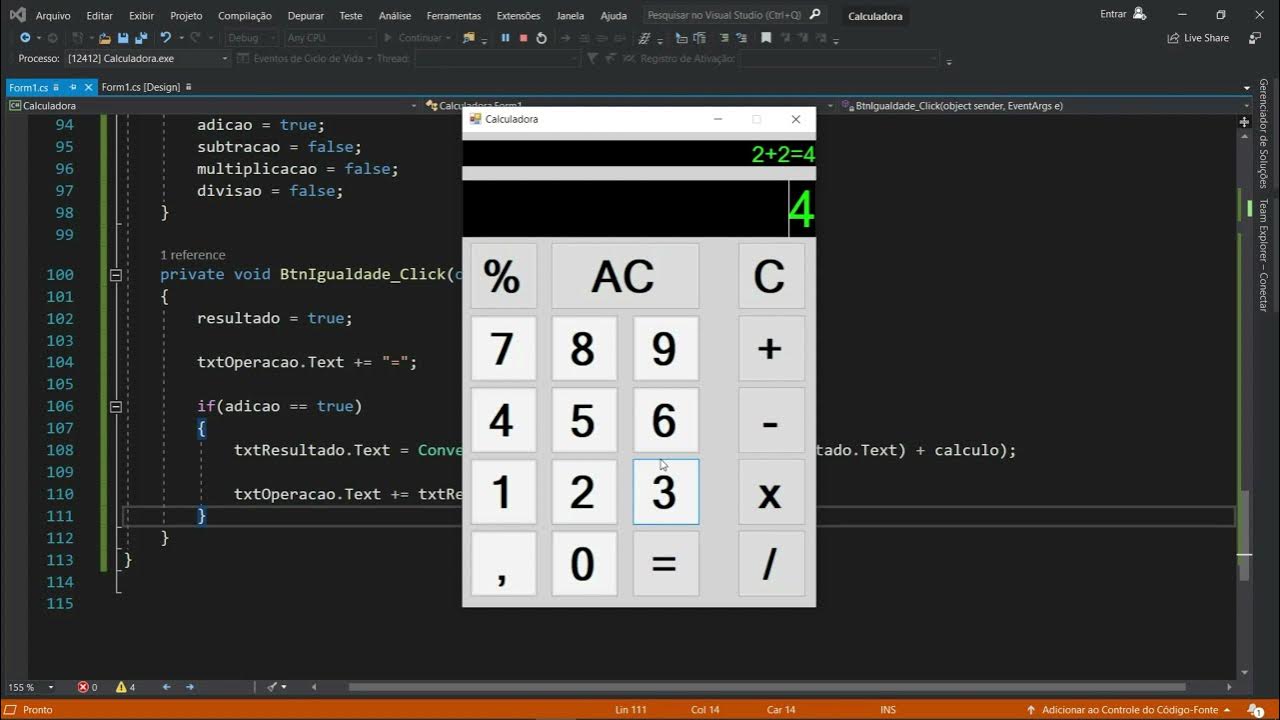Open the Projeto menu
Screen dimensions: 1280x720
[x=186, y=15]
